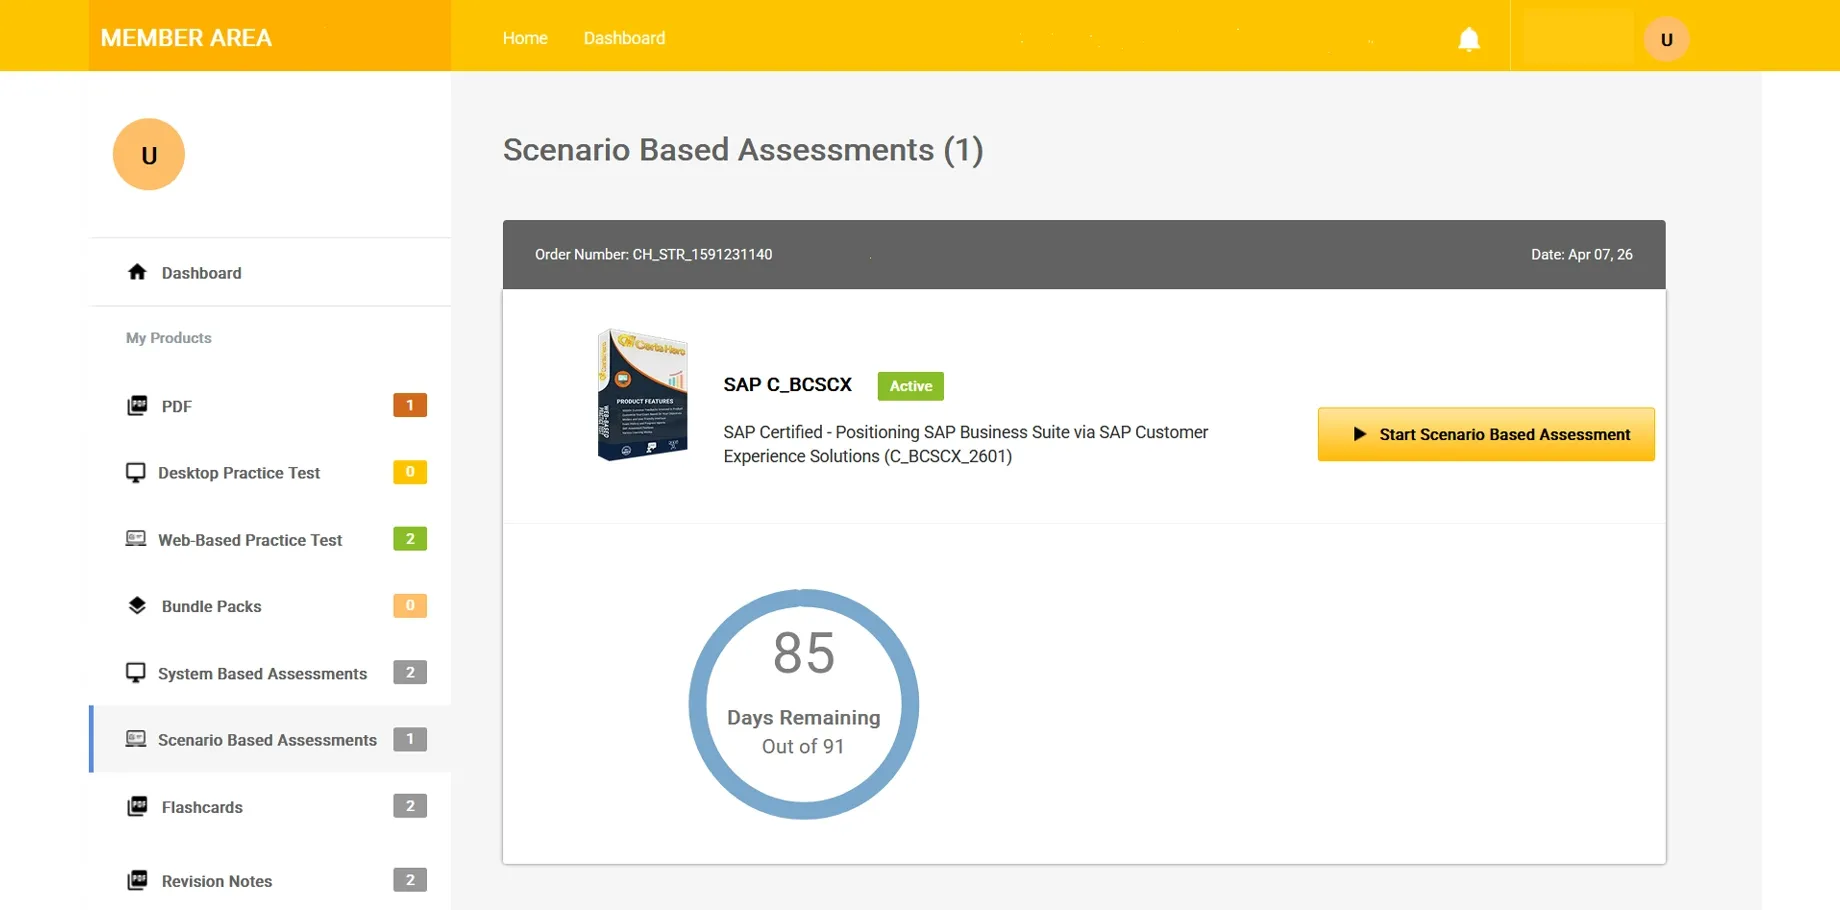Select the PDF icon in the sidebar
This screenshot has width=1840, height=910.
[x=137, y=405]
